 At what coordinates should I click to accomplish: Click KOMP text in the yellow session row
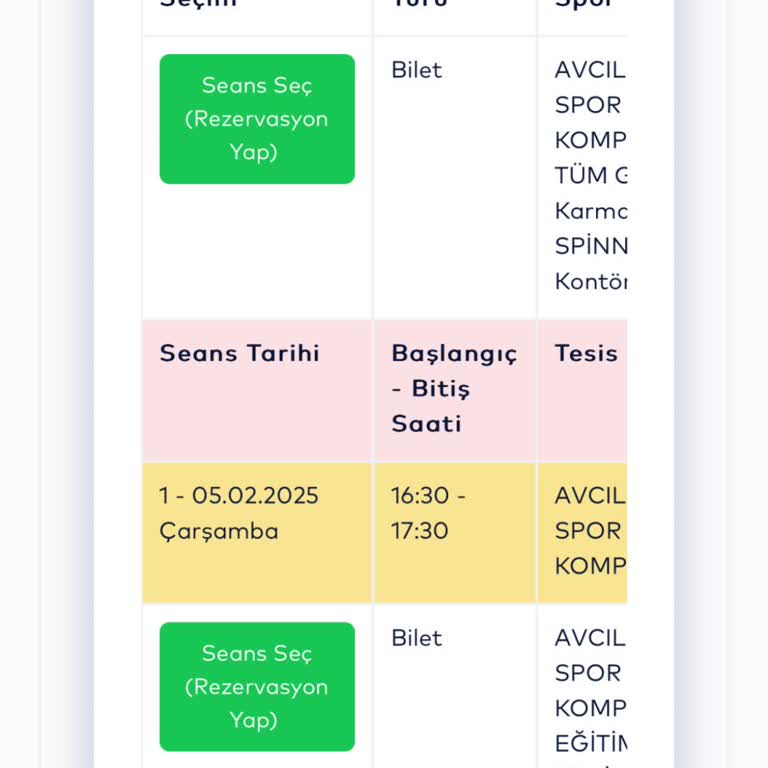(590, 566)
